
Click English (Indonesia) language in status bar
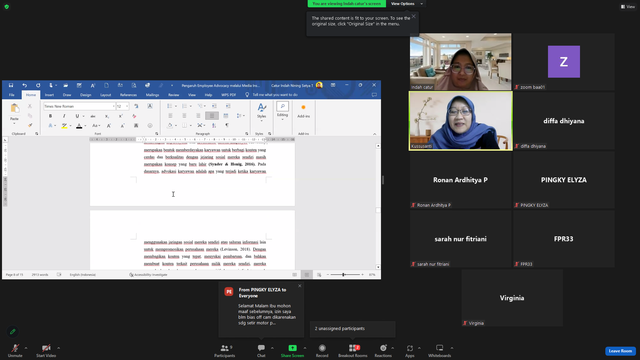click(x=82, y=275)
